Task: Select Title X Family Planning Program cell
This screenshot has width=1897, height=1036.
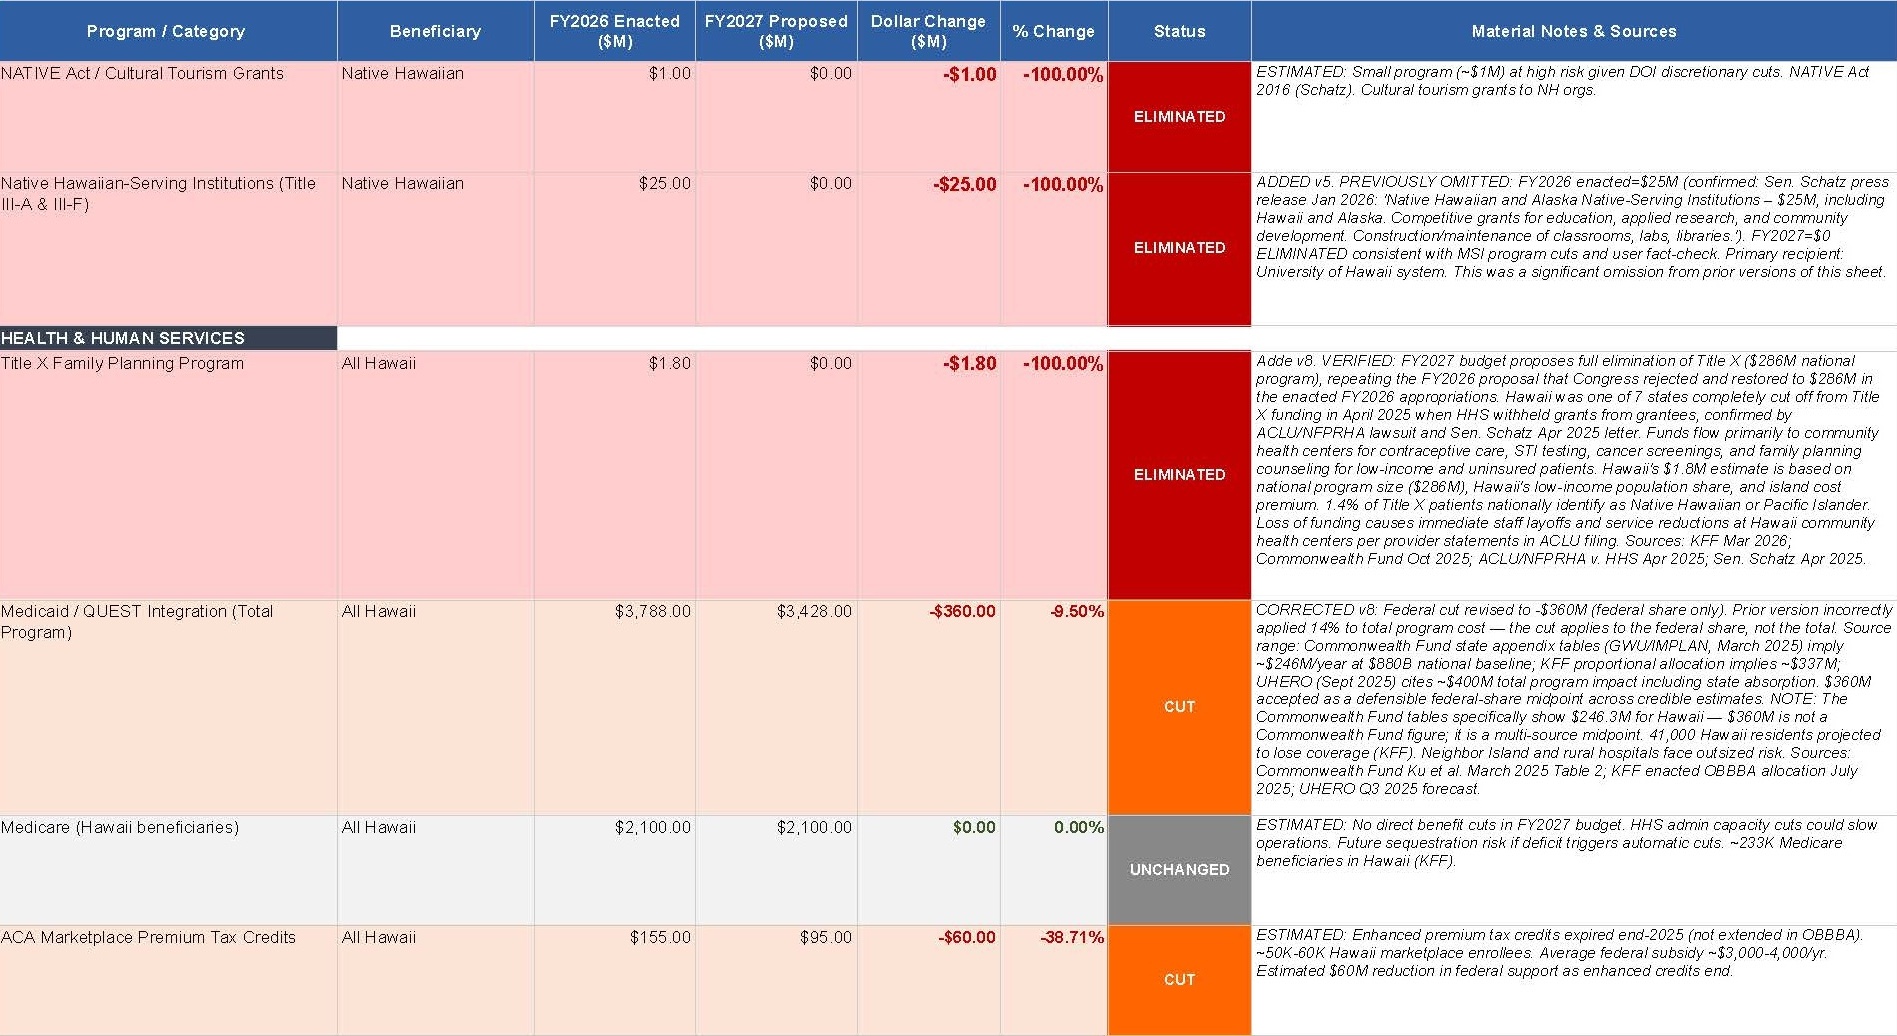Action: (168, 475)
